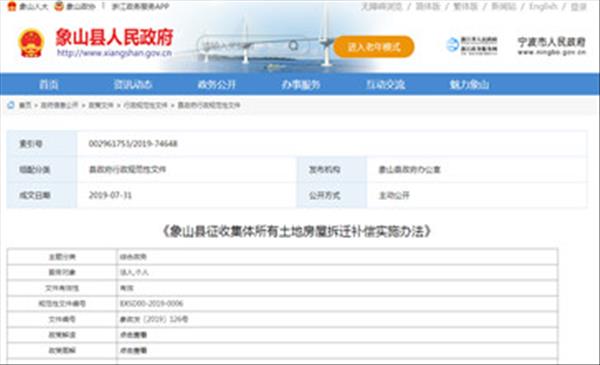Click the 法人,个人 value

tap(134, 272)
